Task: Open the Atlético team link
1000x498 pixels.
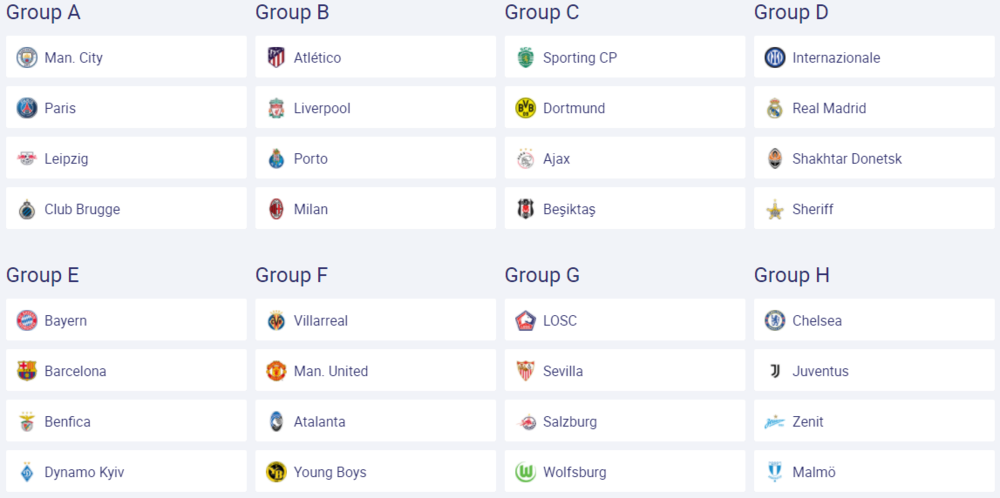Action: 317,58
